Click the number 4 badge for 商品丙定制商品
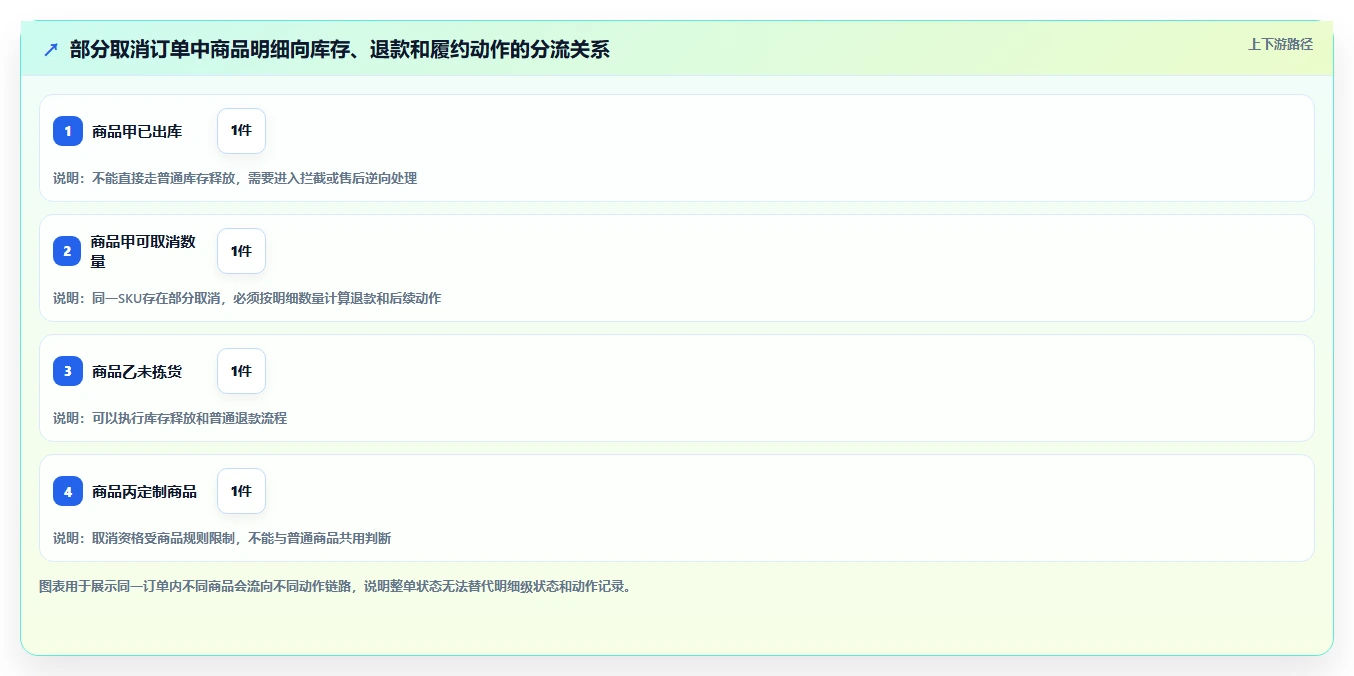Screen dimensions: 1354x676 (68, 491)
